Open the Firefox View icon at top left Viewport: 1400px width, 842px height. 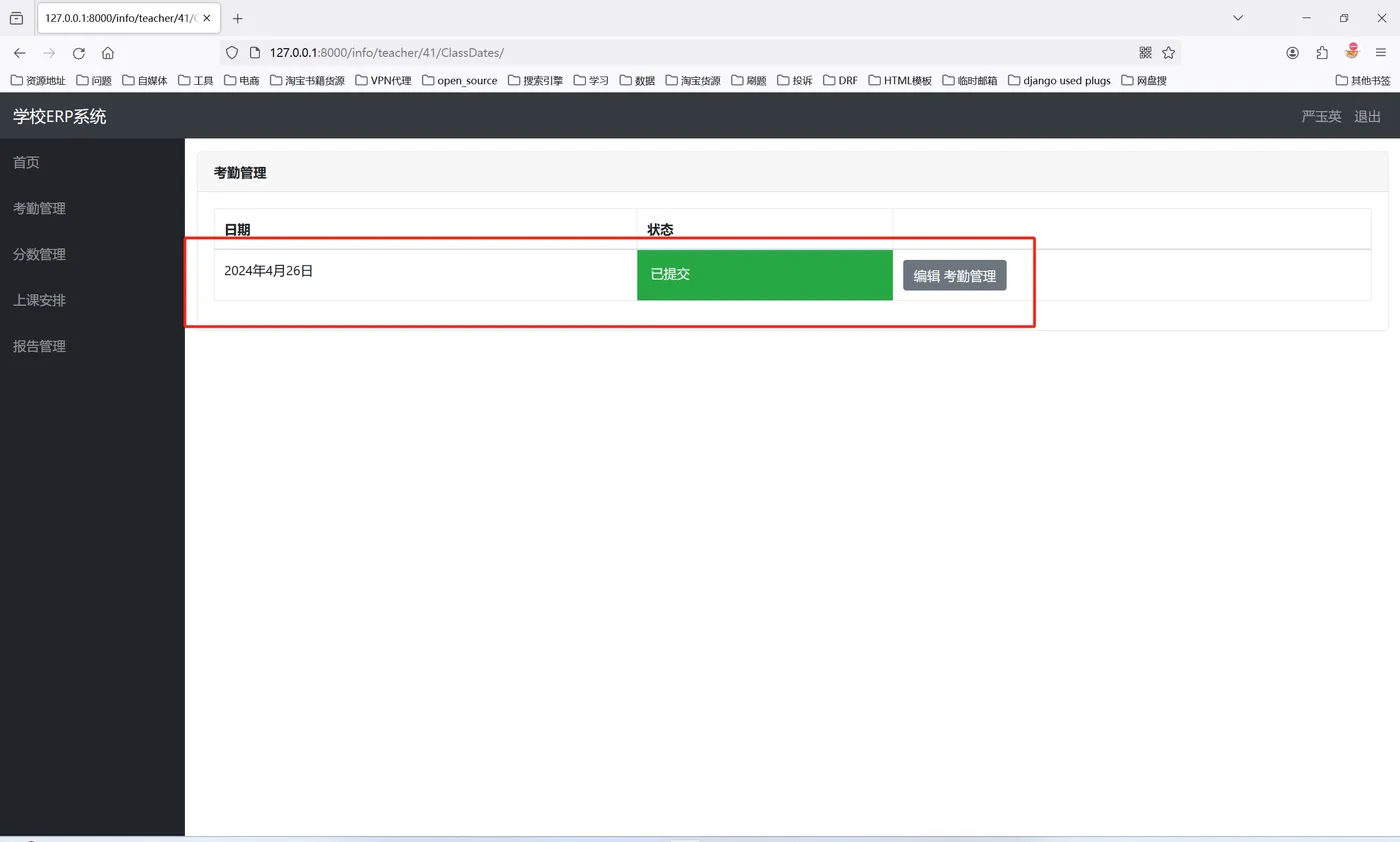pos(16,18)
